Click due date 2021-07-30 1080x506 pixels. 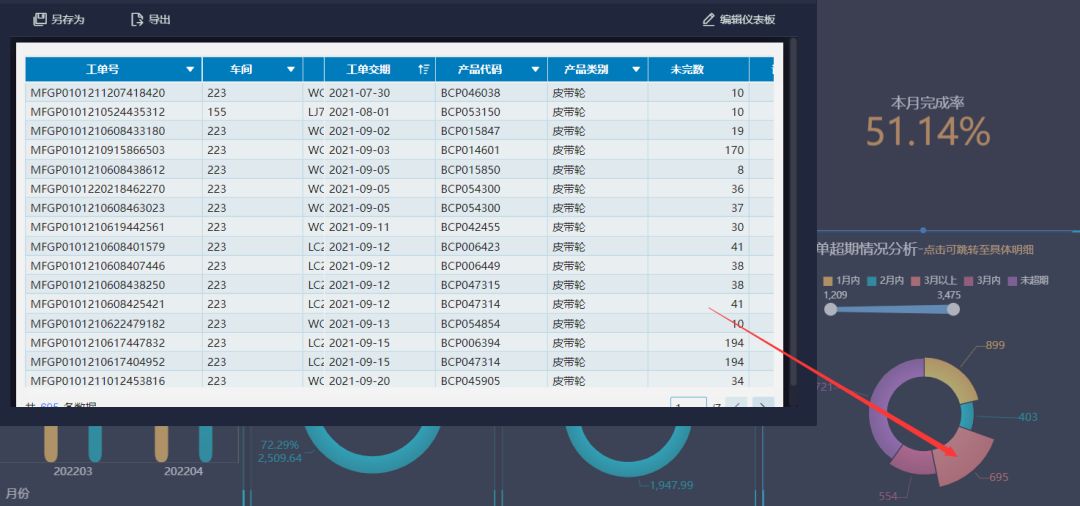tap(359, 92)
